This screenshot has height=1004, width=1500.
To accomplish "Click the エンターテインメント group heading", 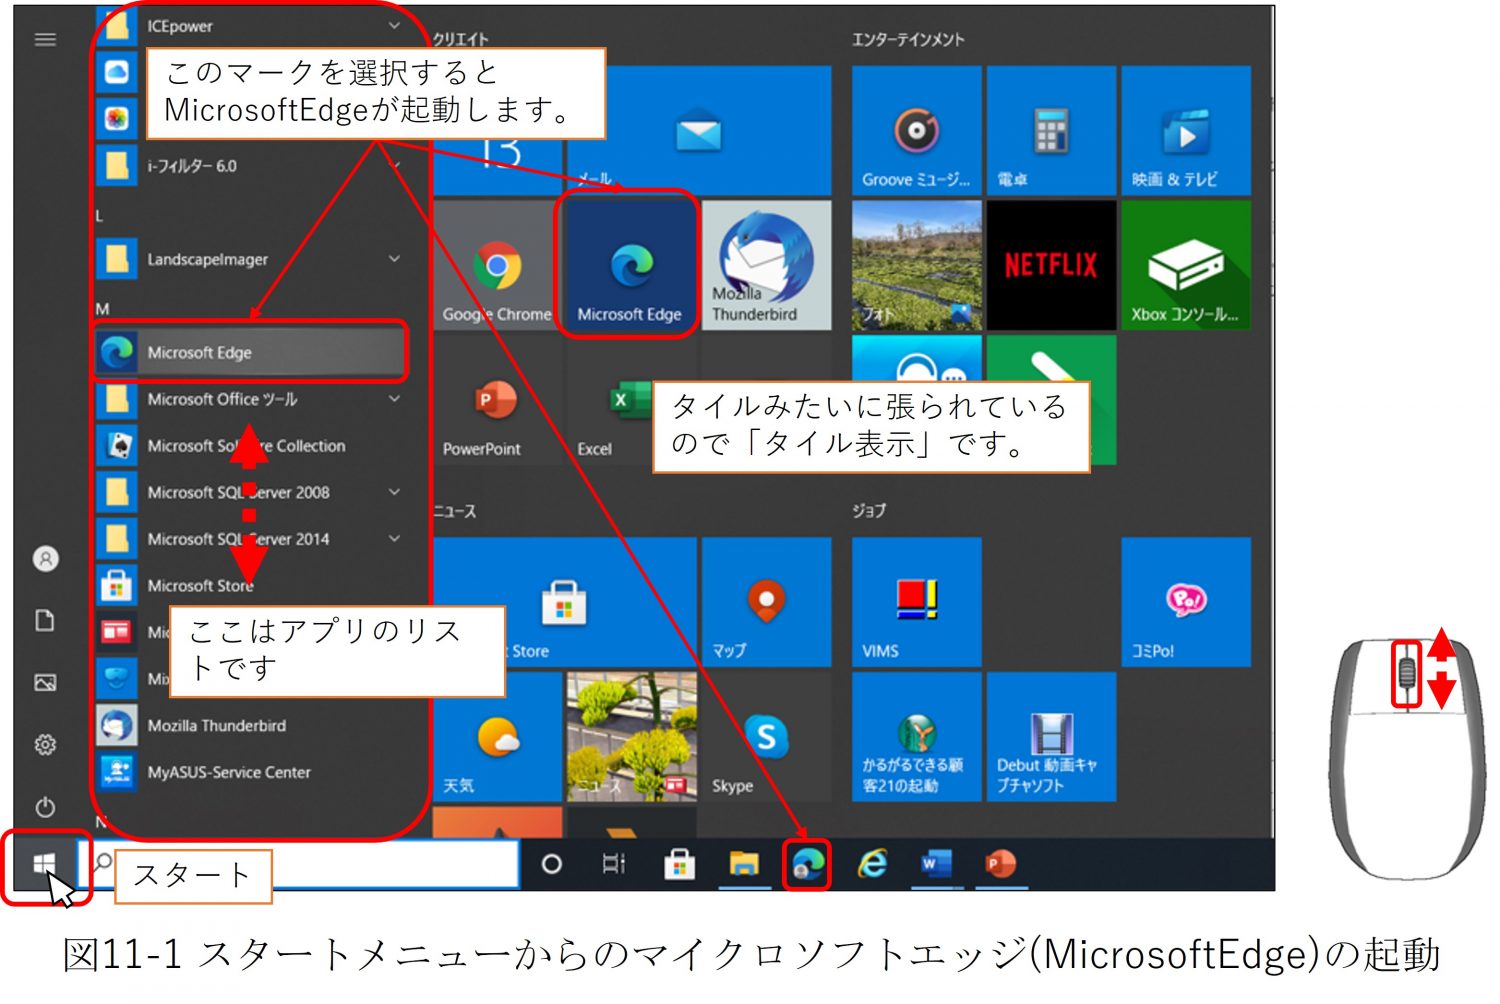I will [x=908, y=40].
